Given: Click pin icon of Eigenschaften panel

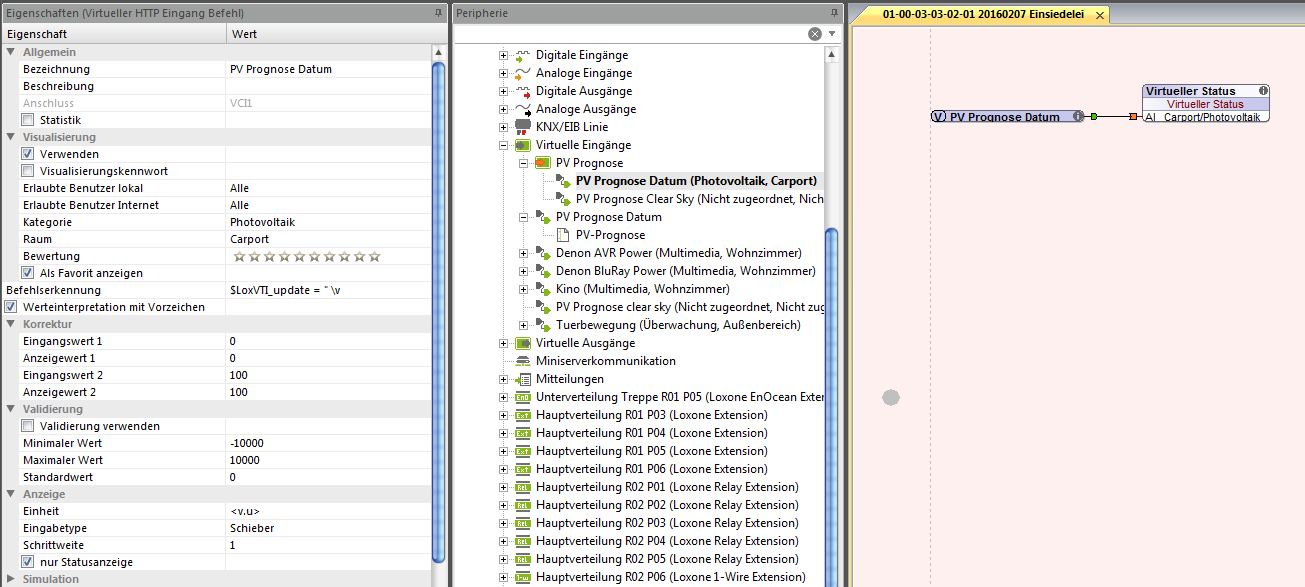Looking at the screenshot, I should click(x=437, y=13).
